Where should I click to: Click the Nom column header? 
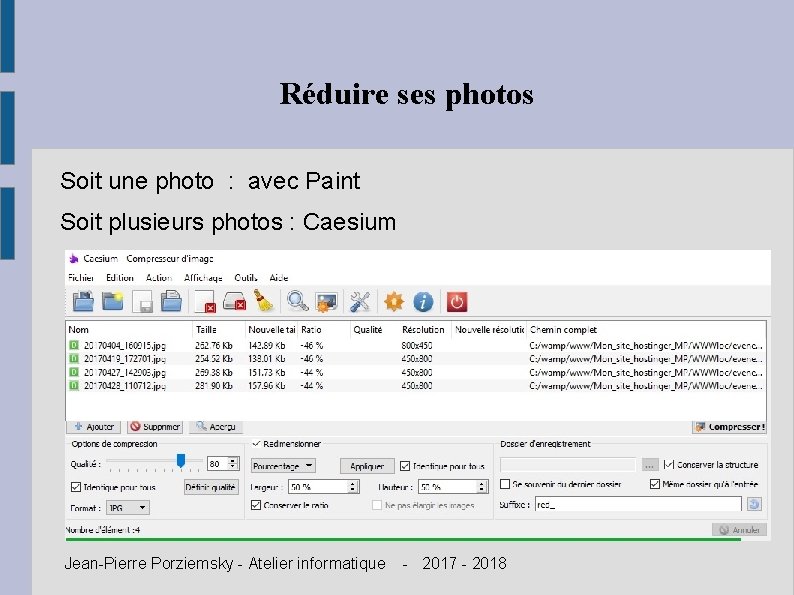click(x=79, y=330)
